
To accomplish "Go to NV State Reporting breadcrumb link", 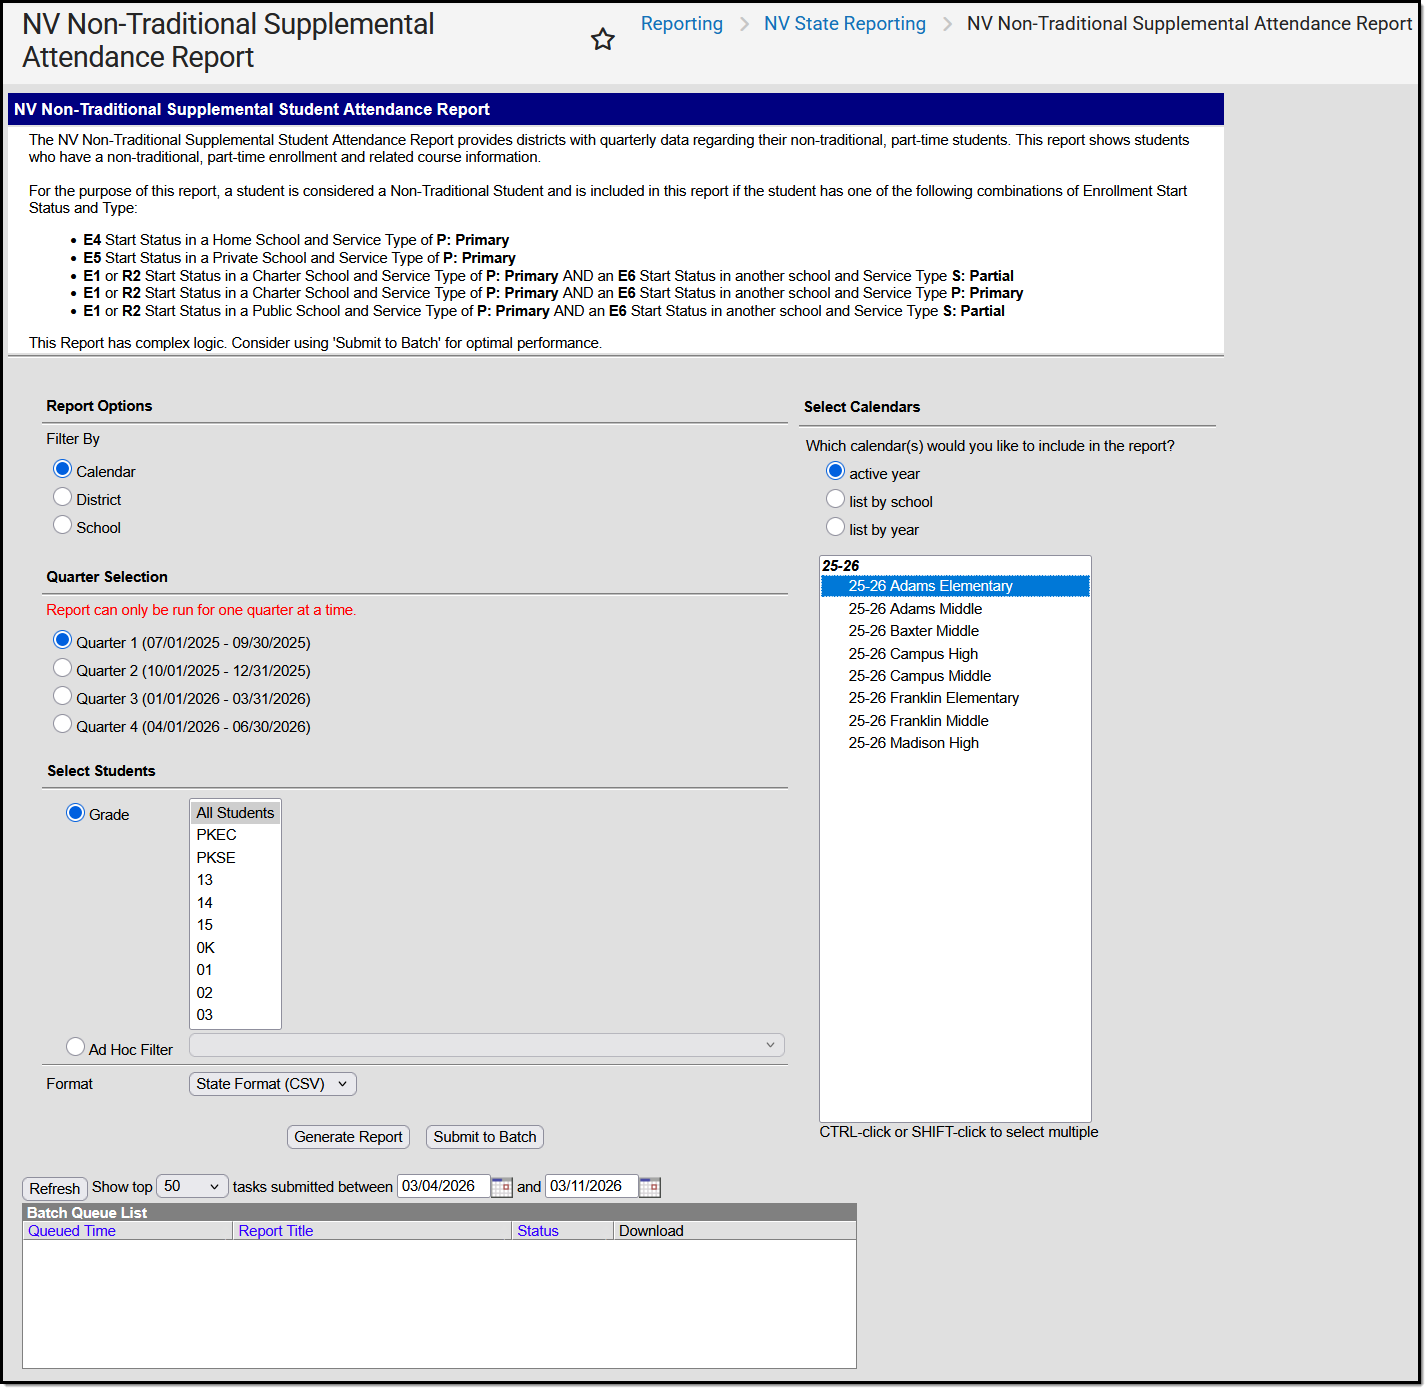I will point(845,24).
